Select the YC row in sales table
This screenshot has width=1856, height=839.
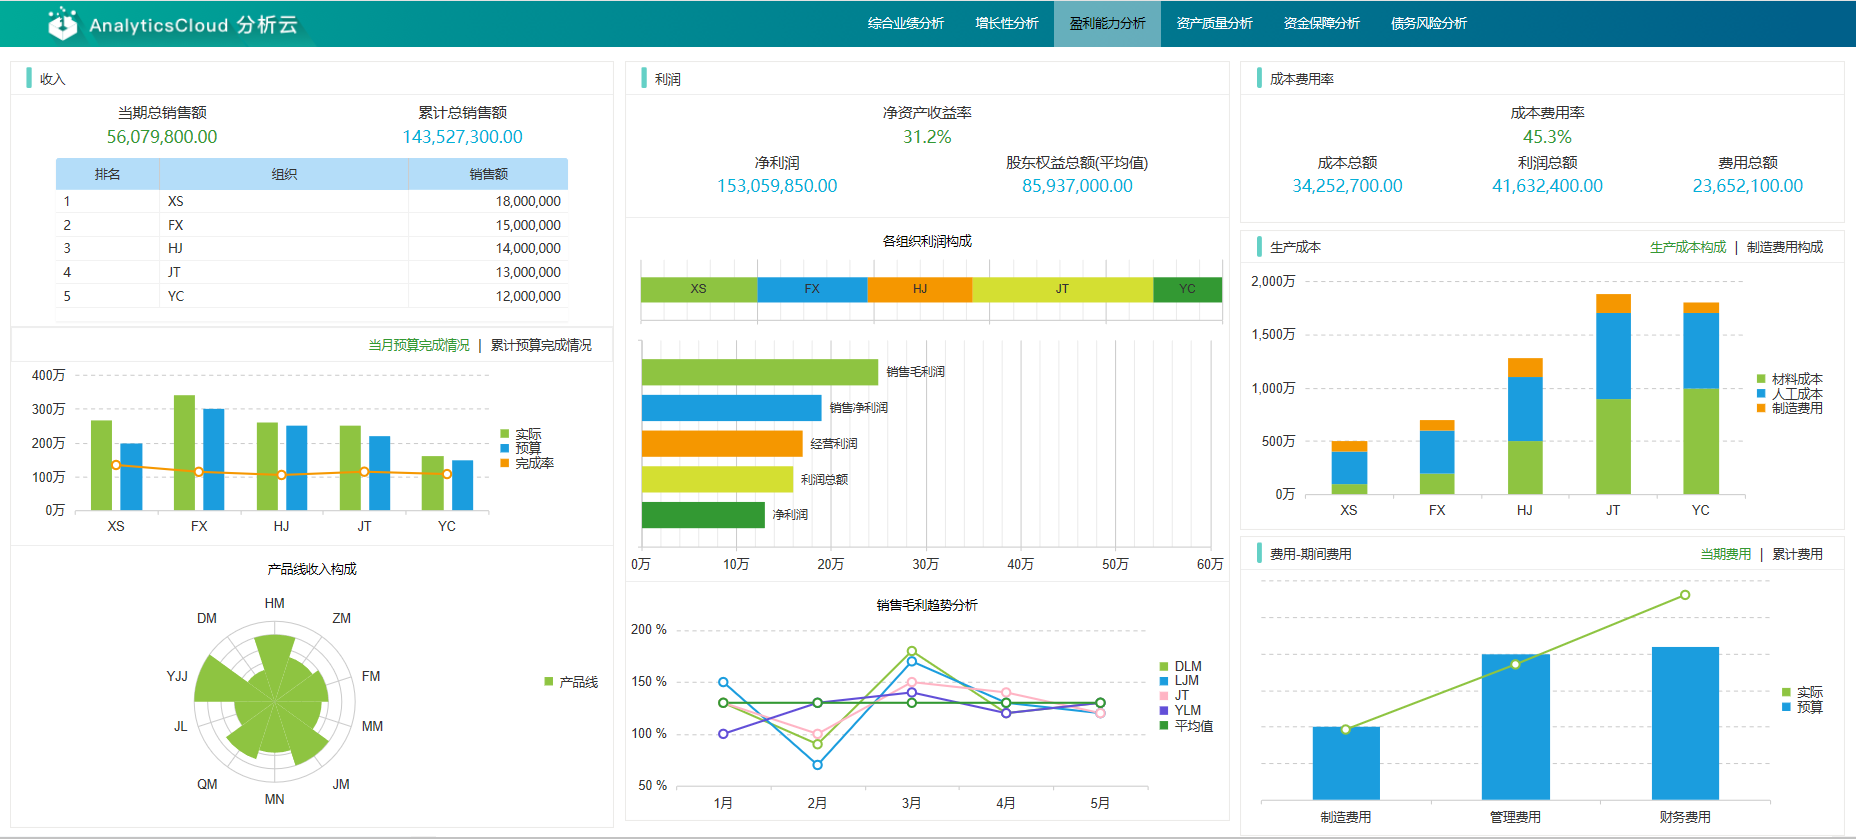click(x=312, y=296)
